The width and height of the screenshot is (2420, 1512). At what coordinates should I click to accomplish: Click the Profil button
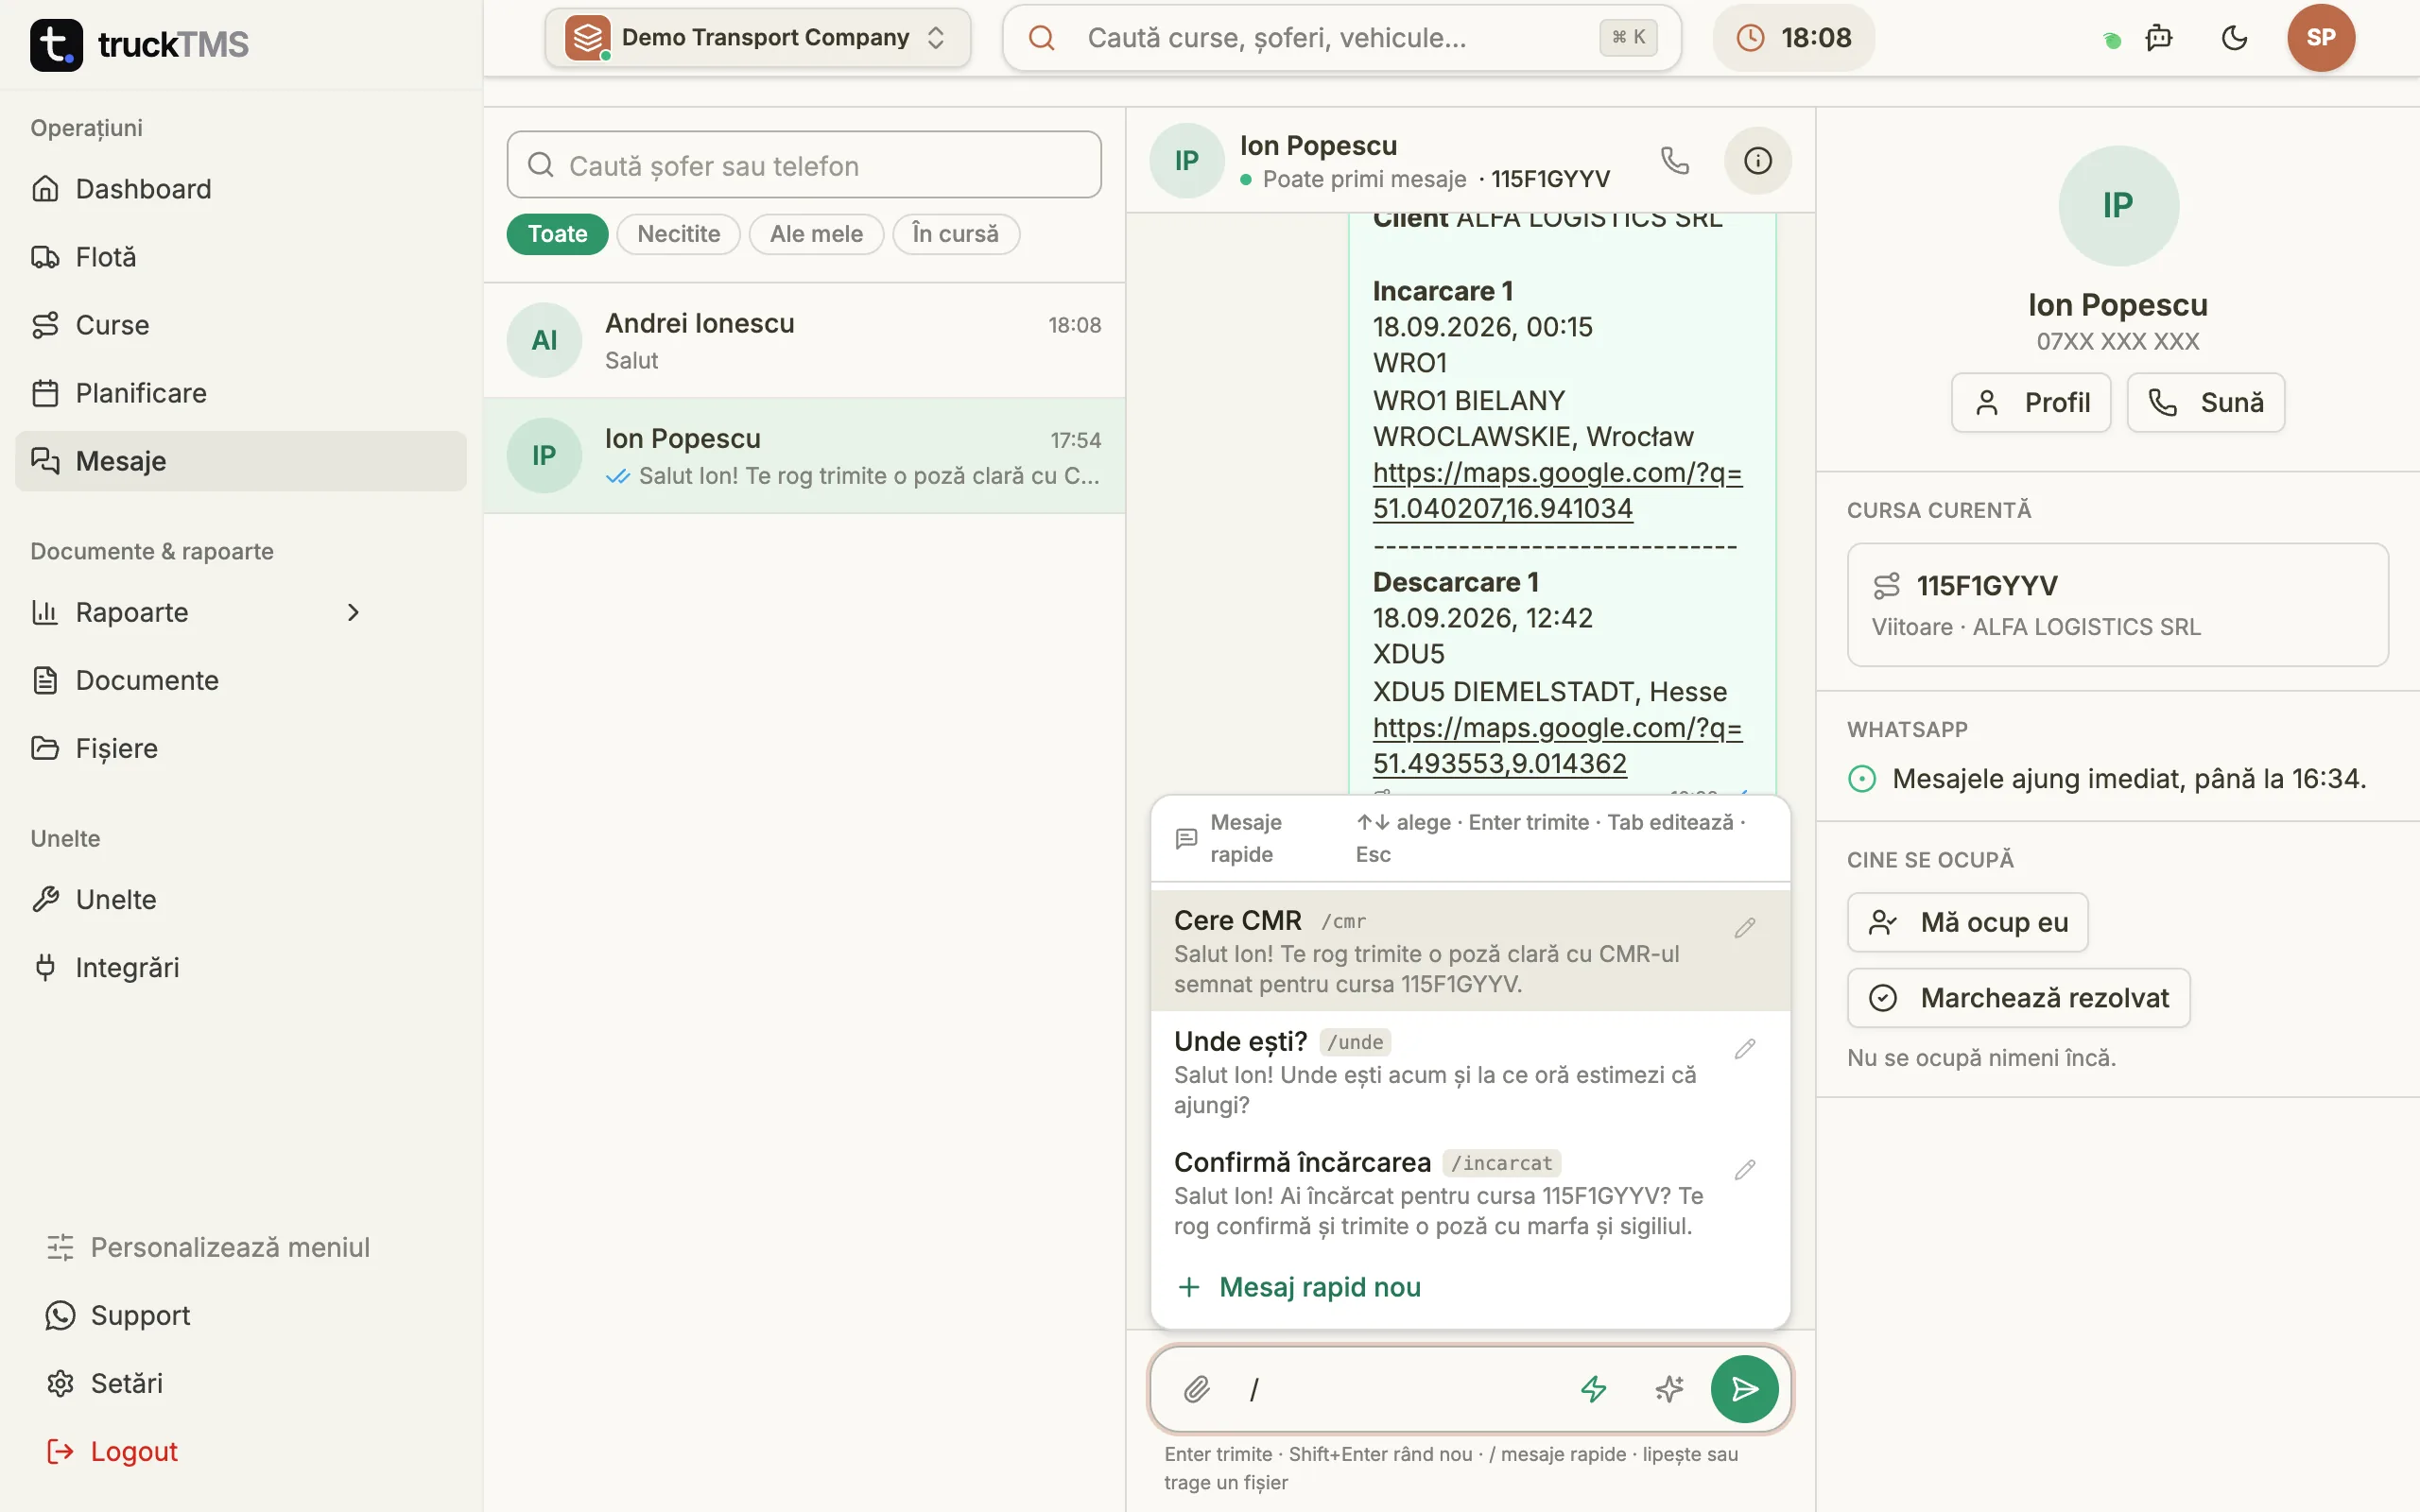[x=2030, y=403]
